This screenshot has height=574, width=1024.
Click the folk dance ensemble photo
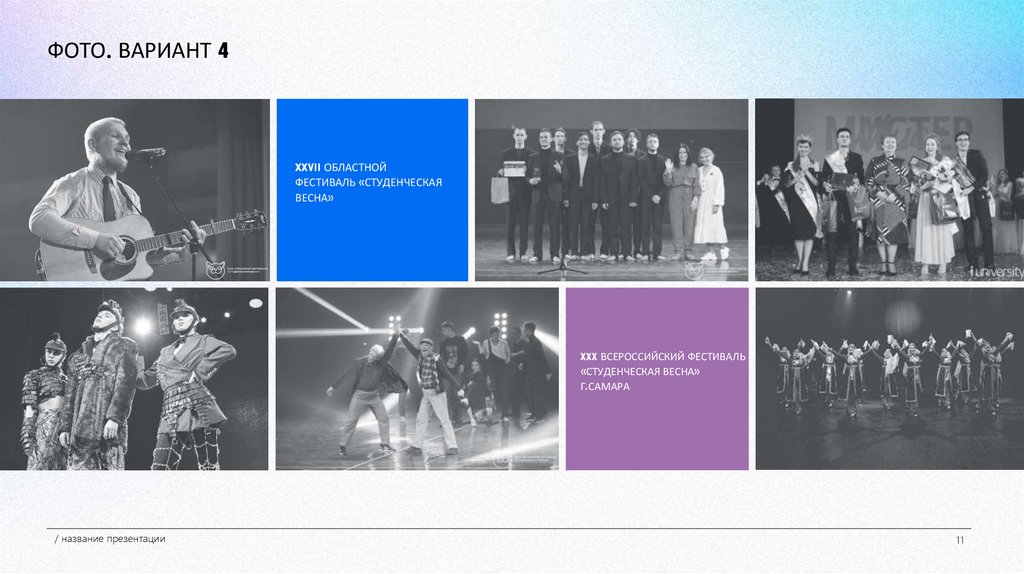pos(889,379)
